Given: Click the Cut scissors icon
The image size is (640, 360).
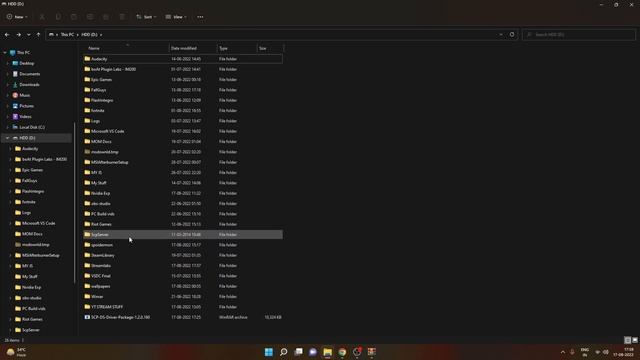Looking at the screenshot, I should [x=42, y=17].
